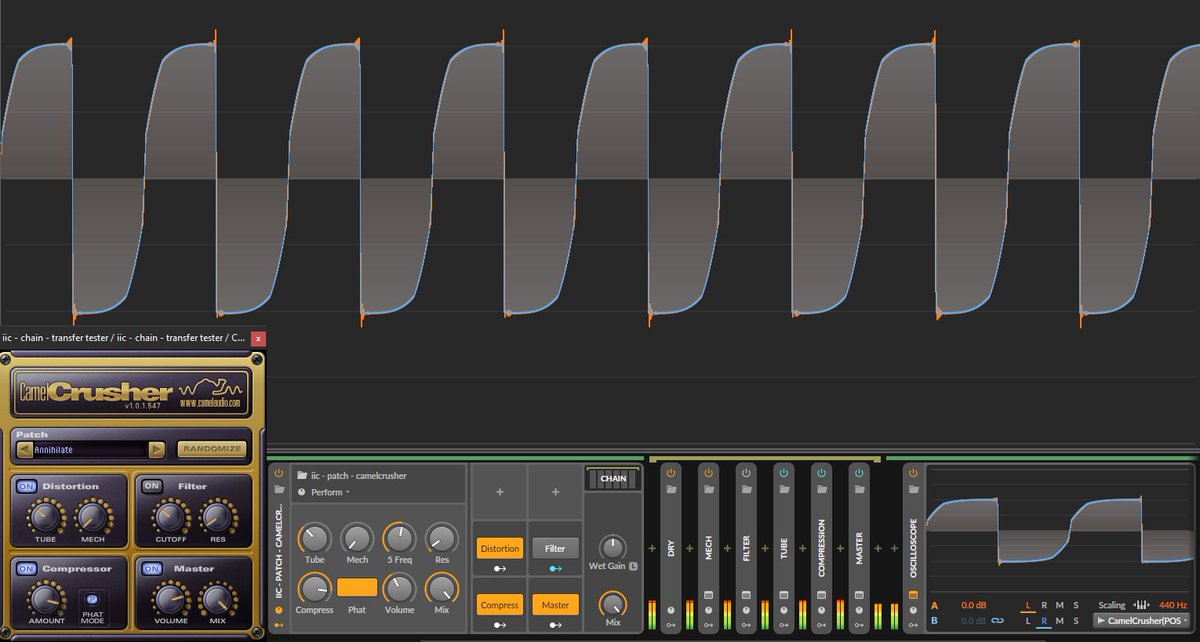
Task: Click the RES knob in CamelCrusher plugin
Action: pos(217,516)
